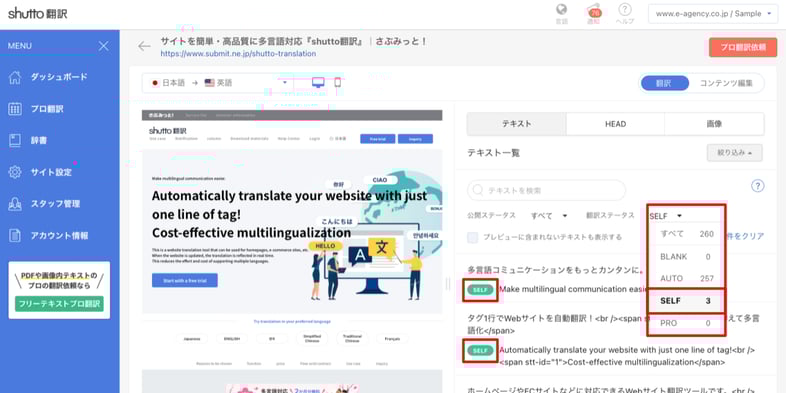Choose BLANK 0 in status list
Image resolution: width=786 pixels, height=393 pixels.
pos(685,257)
